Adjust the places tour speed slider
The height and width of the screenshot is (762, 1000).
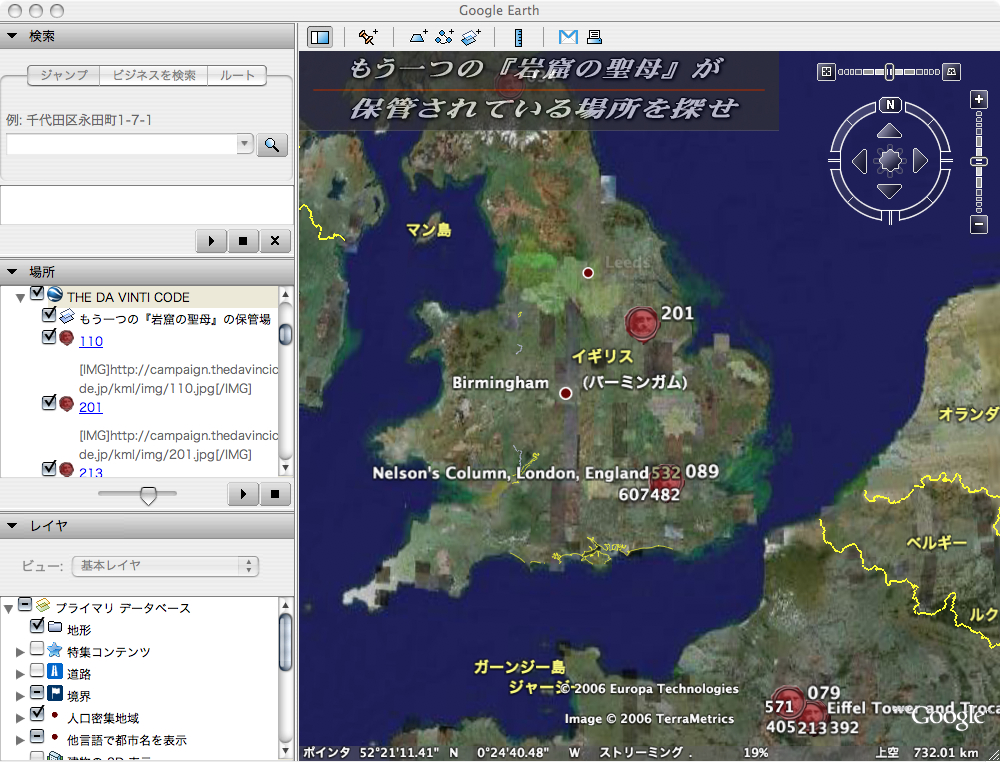[x=148, y=495]
